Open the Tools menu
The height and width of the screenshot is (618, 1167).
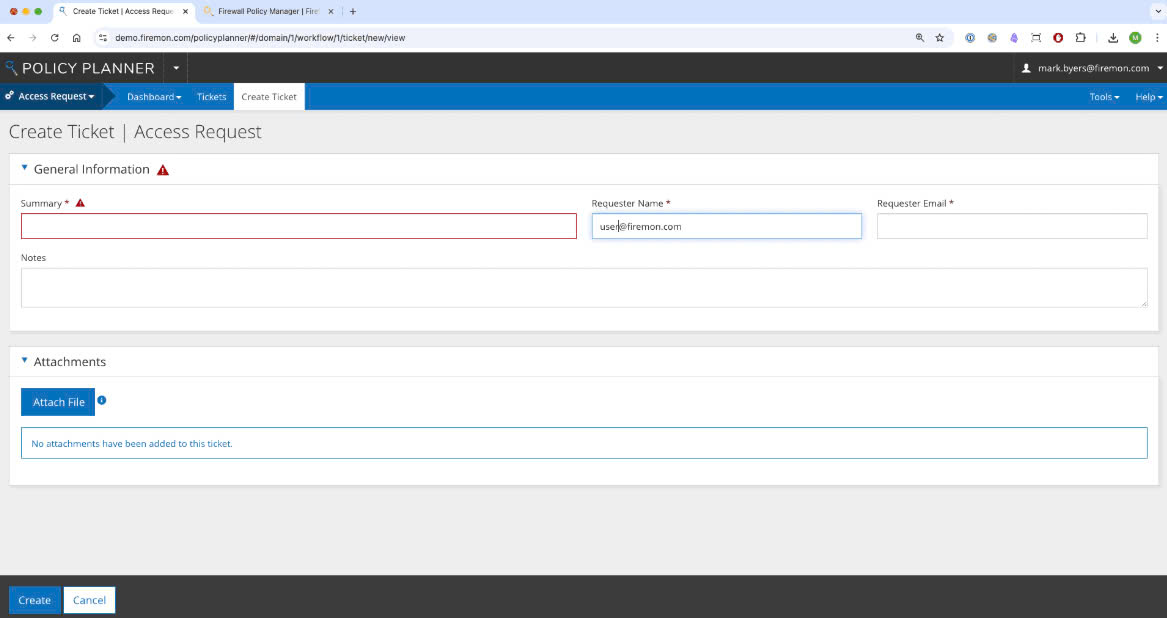tap(1104, 97)
